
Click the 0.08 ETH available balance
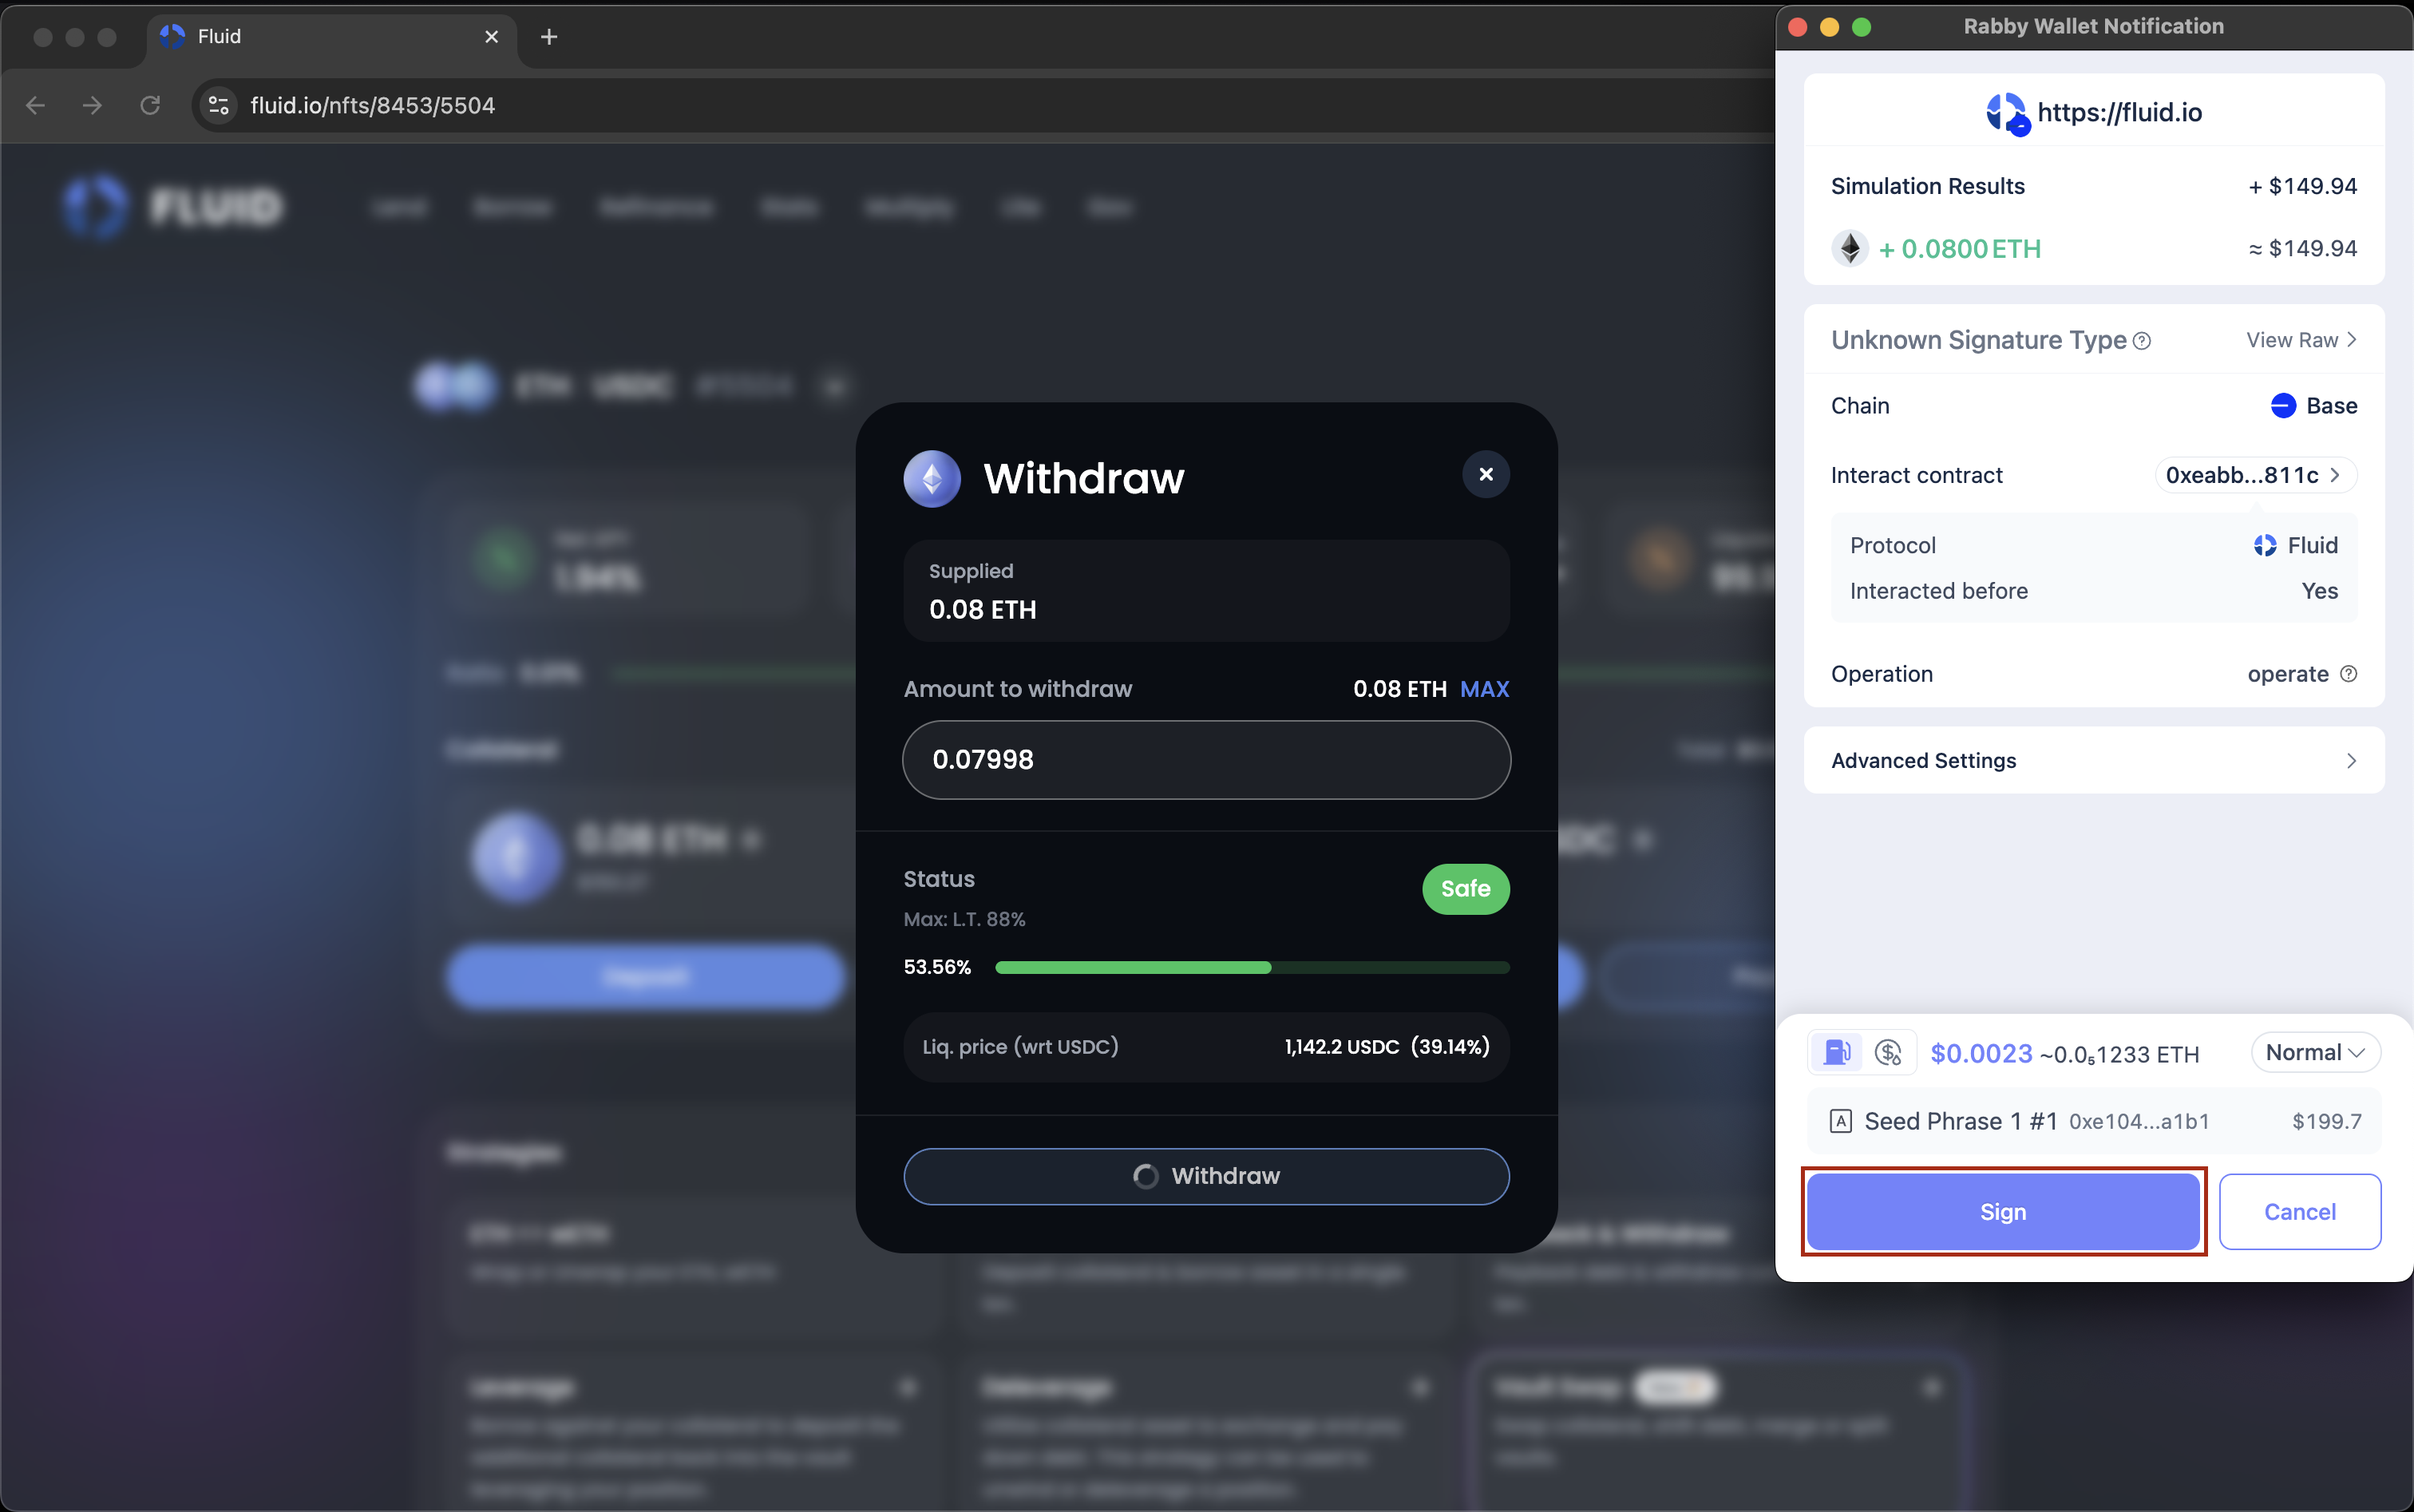[1399, 689]
